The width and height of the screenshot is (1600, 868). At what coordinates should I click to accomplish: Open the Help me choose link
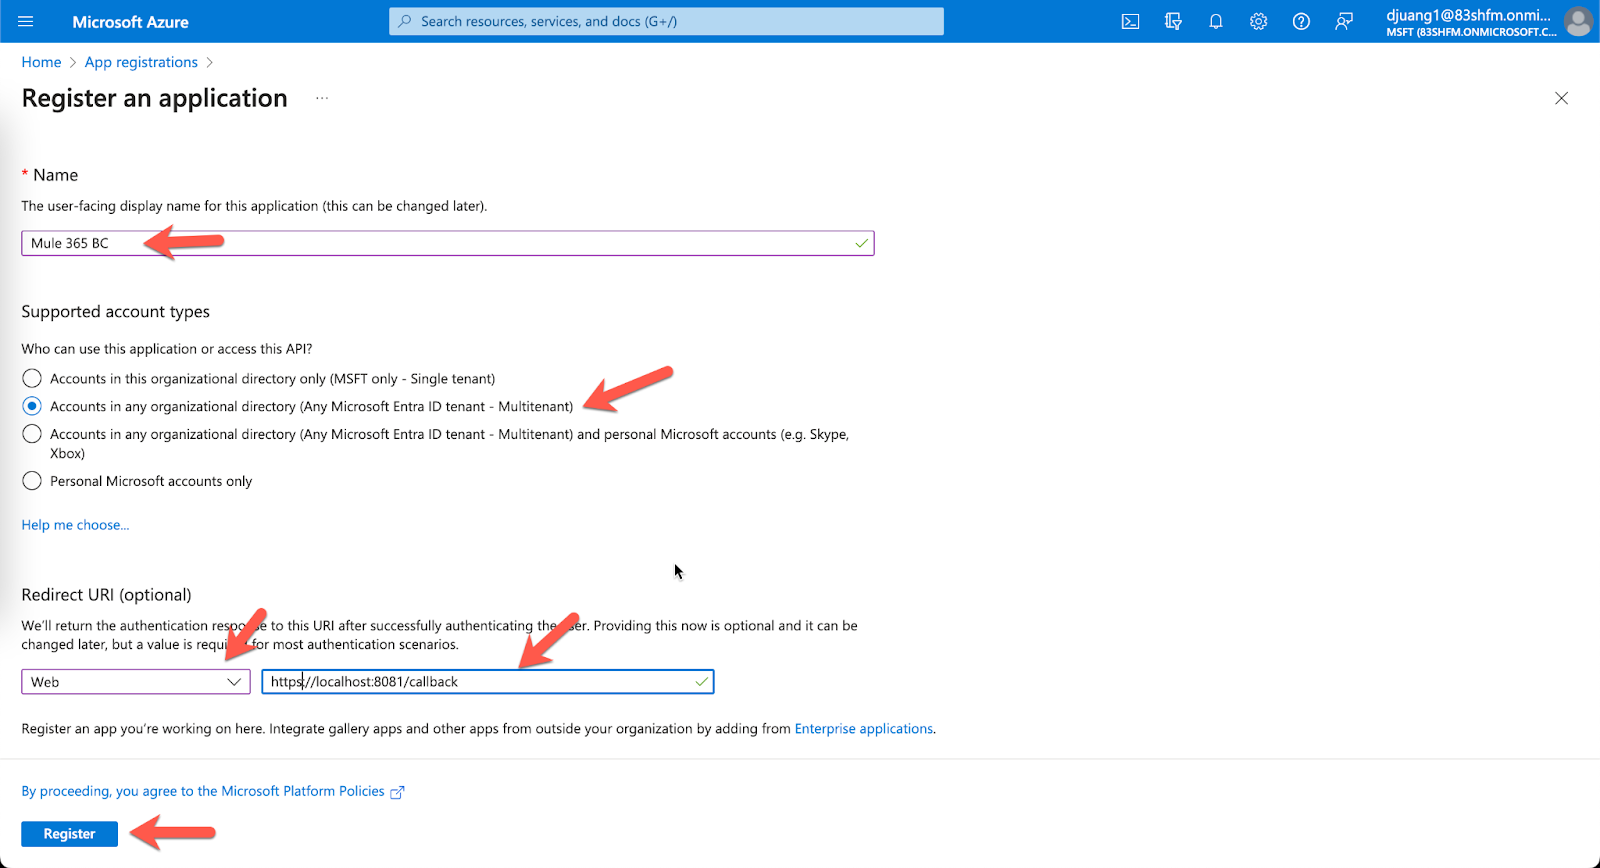point(75,525)
